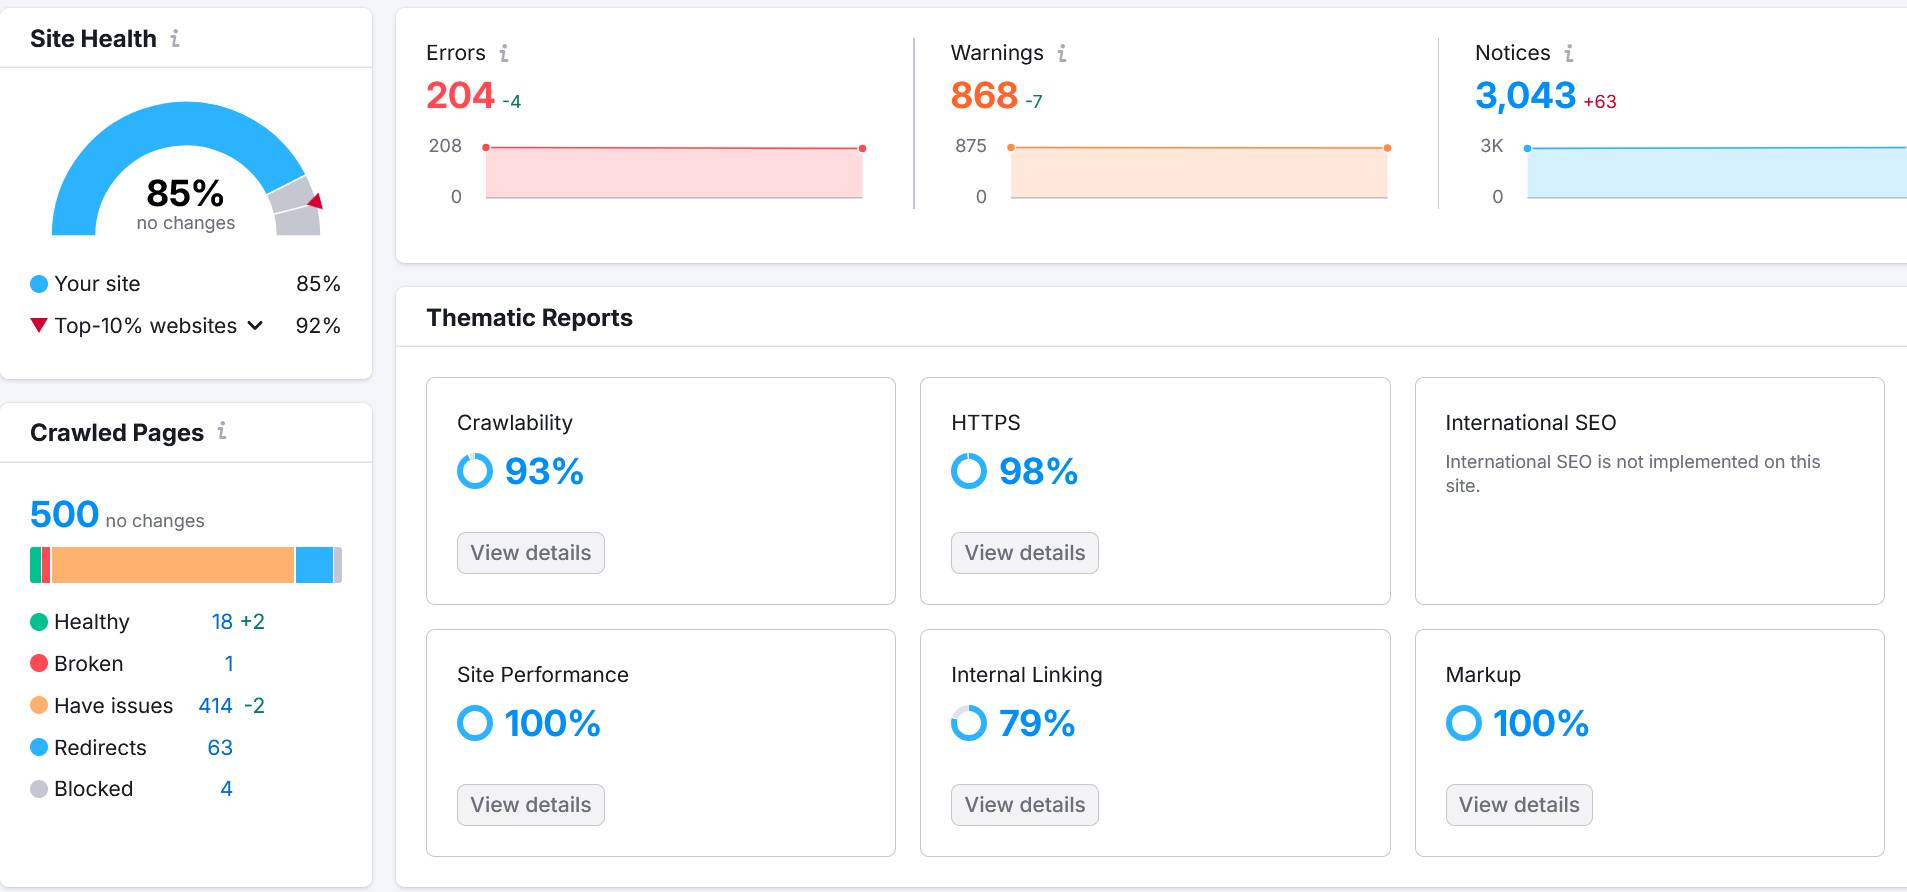
Task: Click the Site Performance 100% score
Action: (552, 723)
